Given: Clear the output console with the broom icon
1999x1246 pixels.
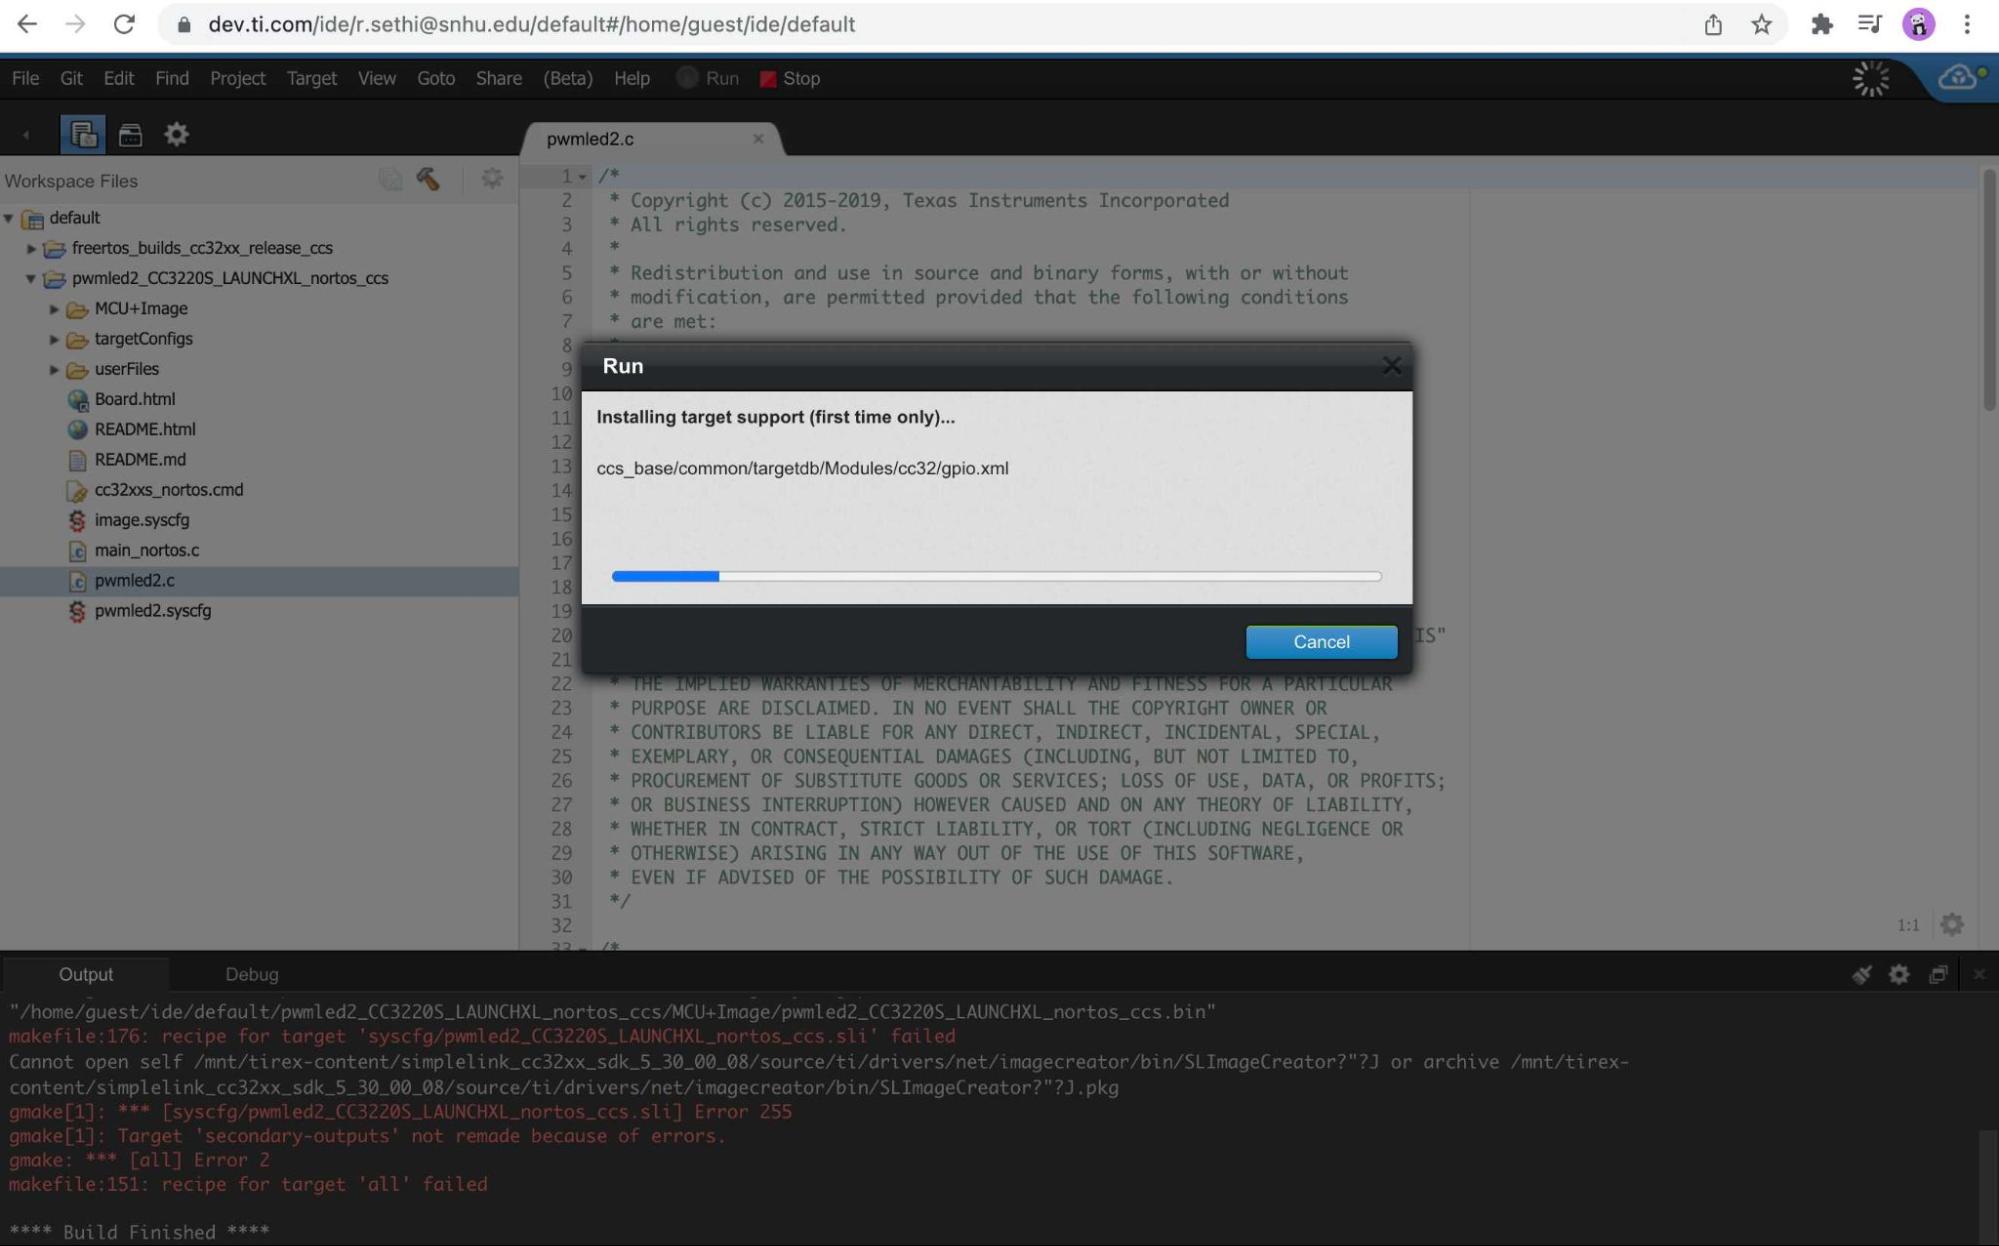Looking at the screenshot, I should tap(1861, 974).
